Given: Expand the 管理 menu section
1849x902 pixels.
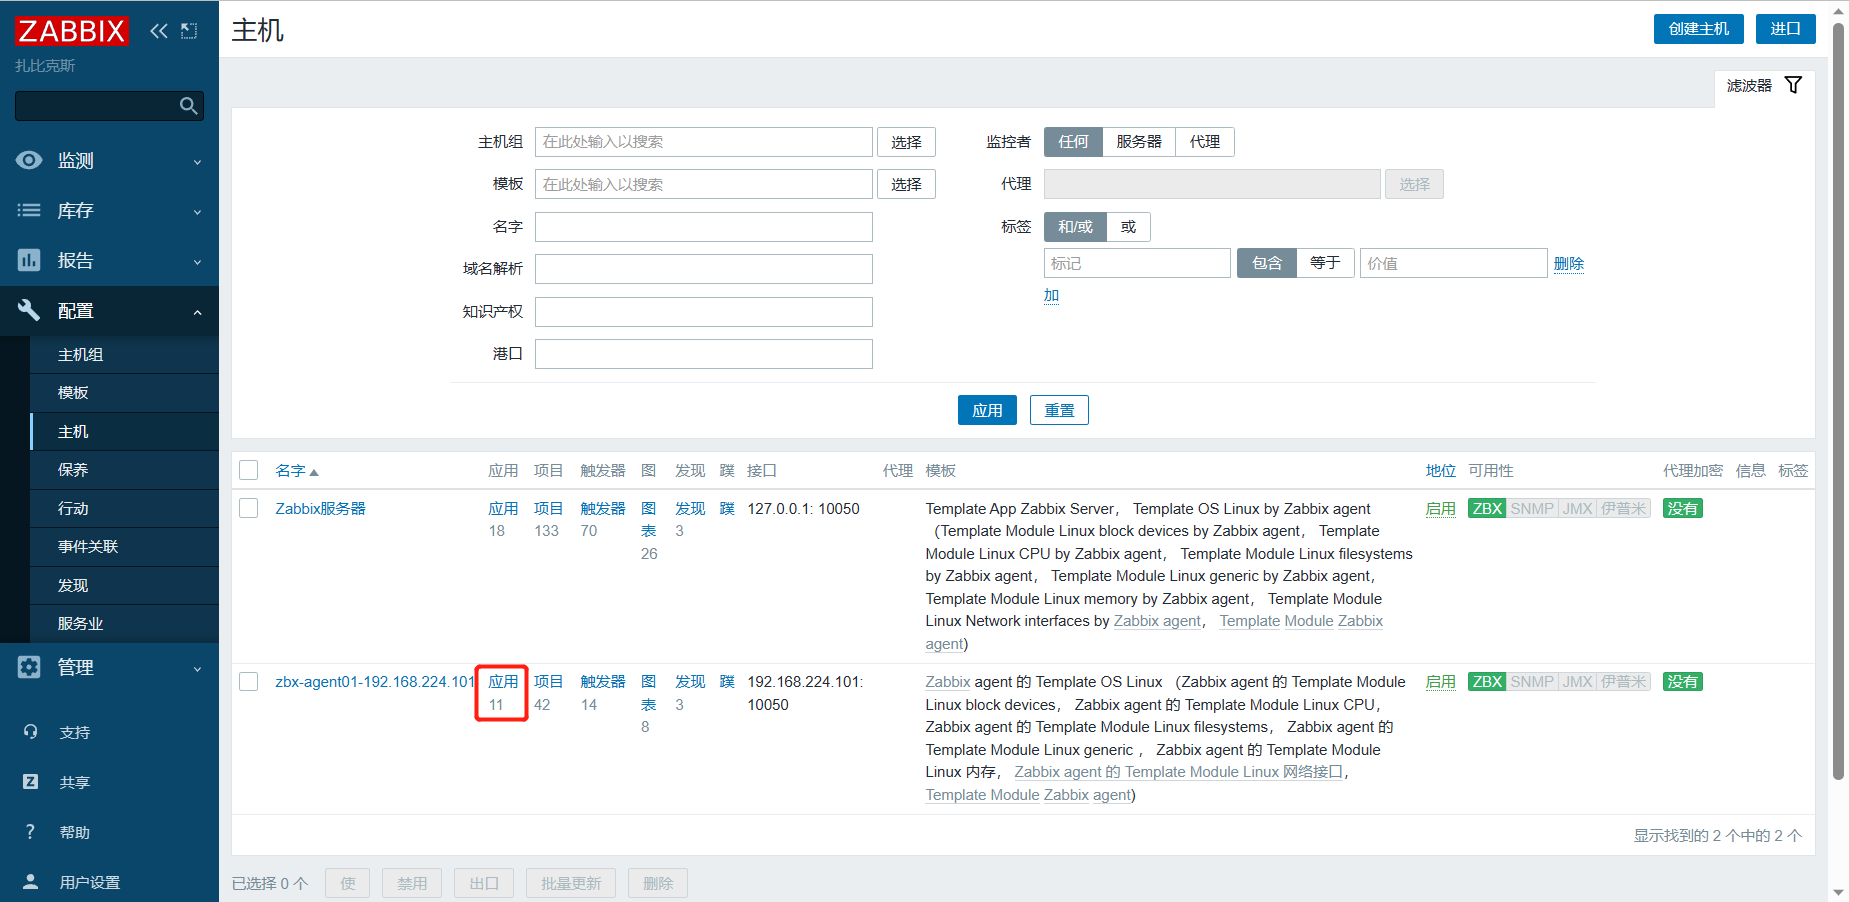Looking at the screenshot, I should point(109,667).
